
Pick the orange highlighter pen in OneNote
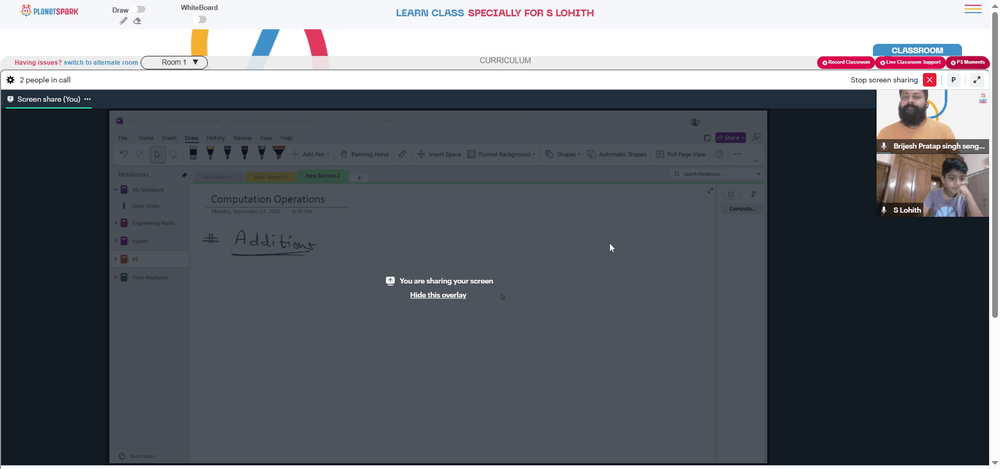click(x=279, y=153)
